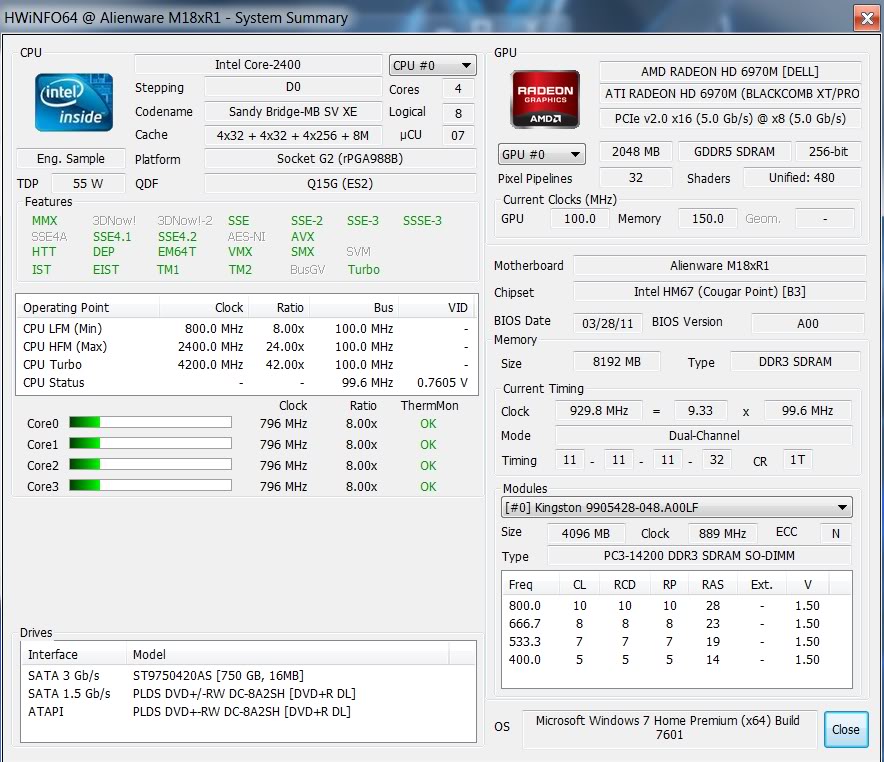Click the Alienware M18xR1 motherboard field
Viewport: 884px width, 762px height.
tap(719, 265)
